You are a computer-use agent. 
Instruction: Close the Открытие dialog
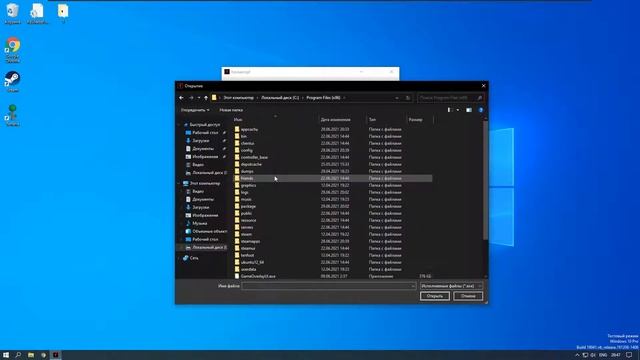point(483,86)
